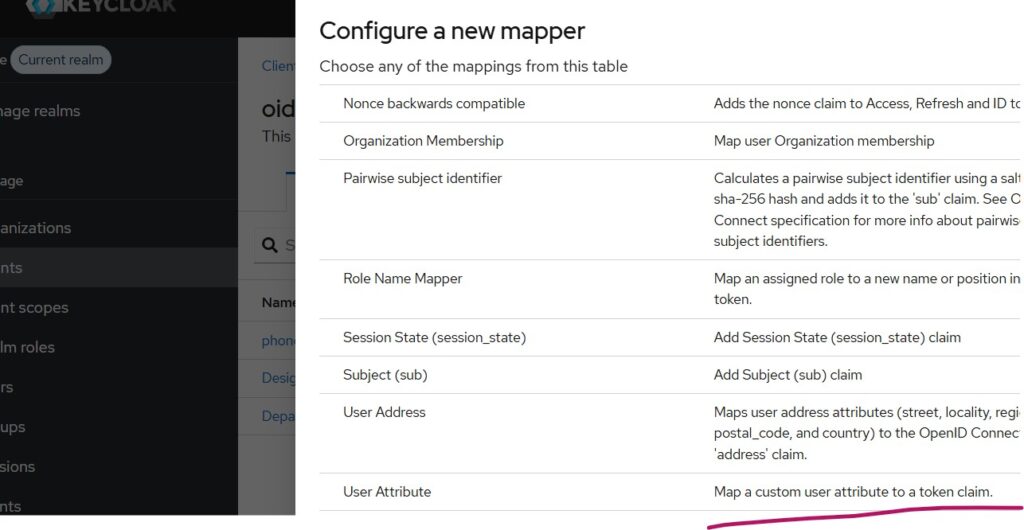Navigate to Realm roles in the sidebar

(x=28, y=348)
